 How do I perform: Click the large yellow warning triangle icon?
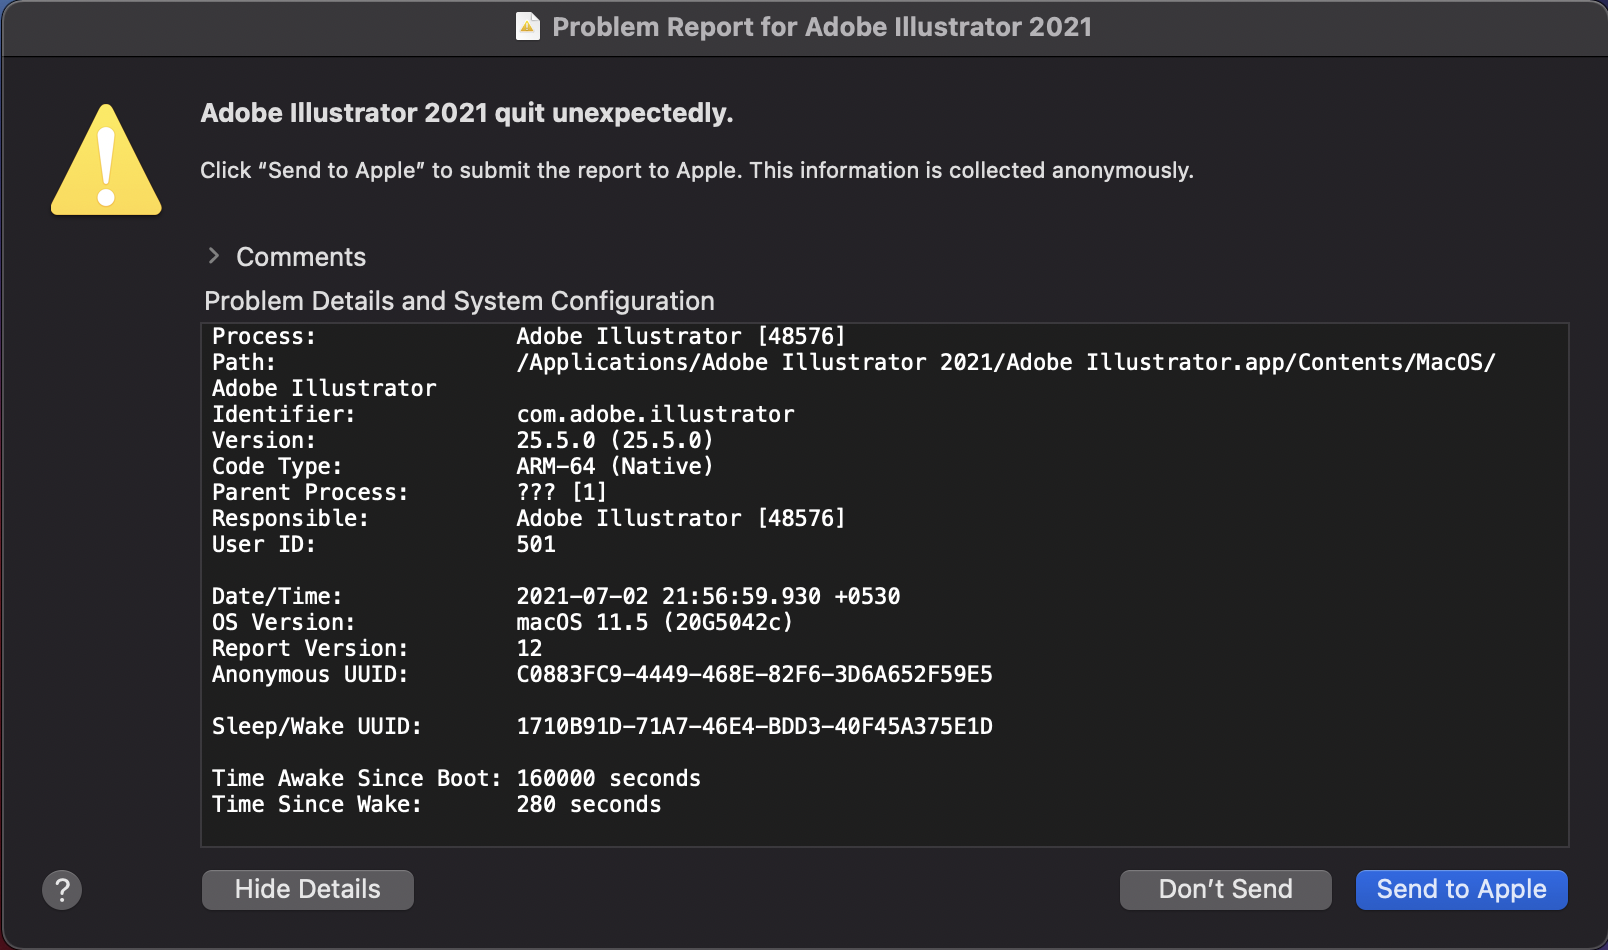coord(106,160)
